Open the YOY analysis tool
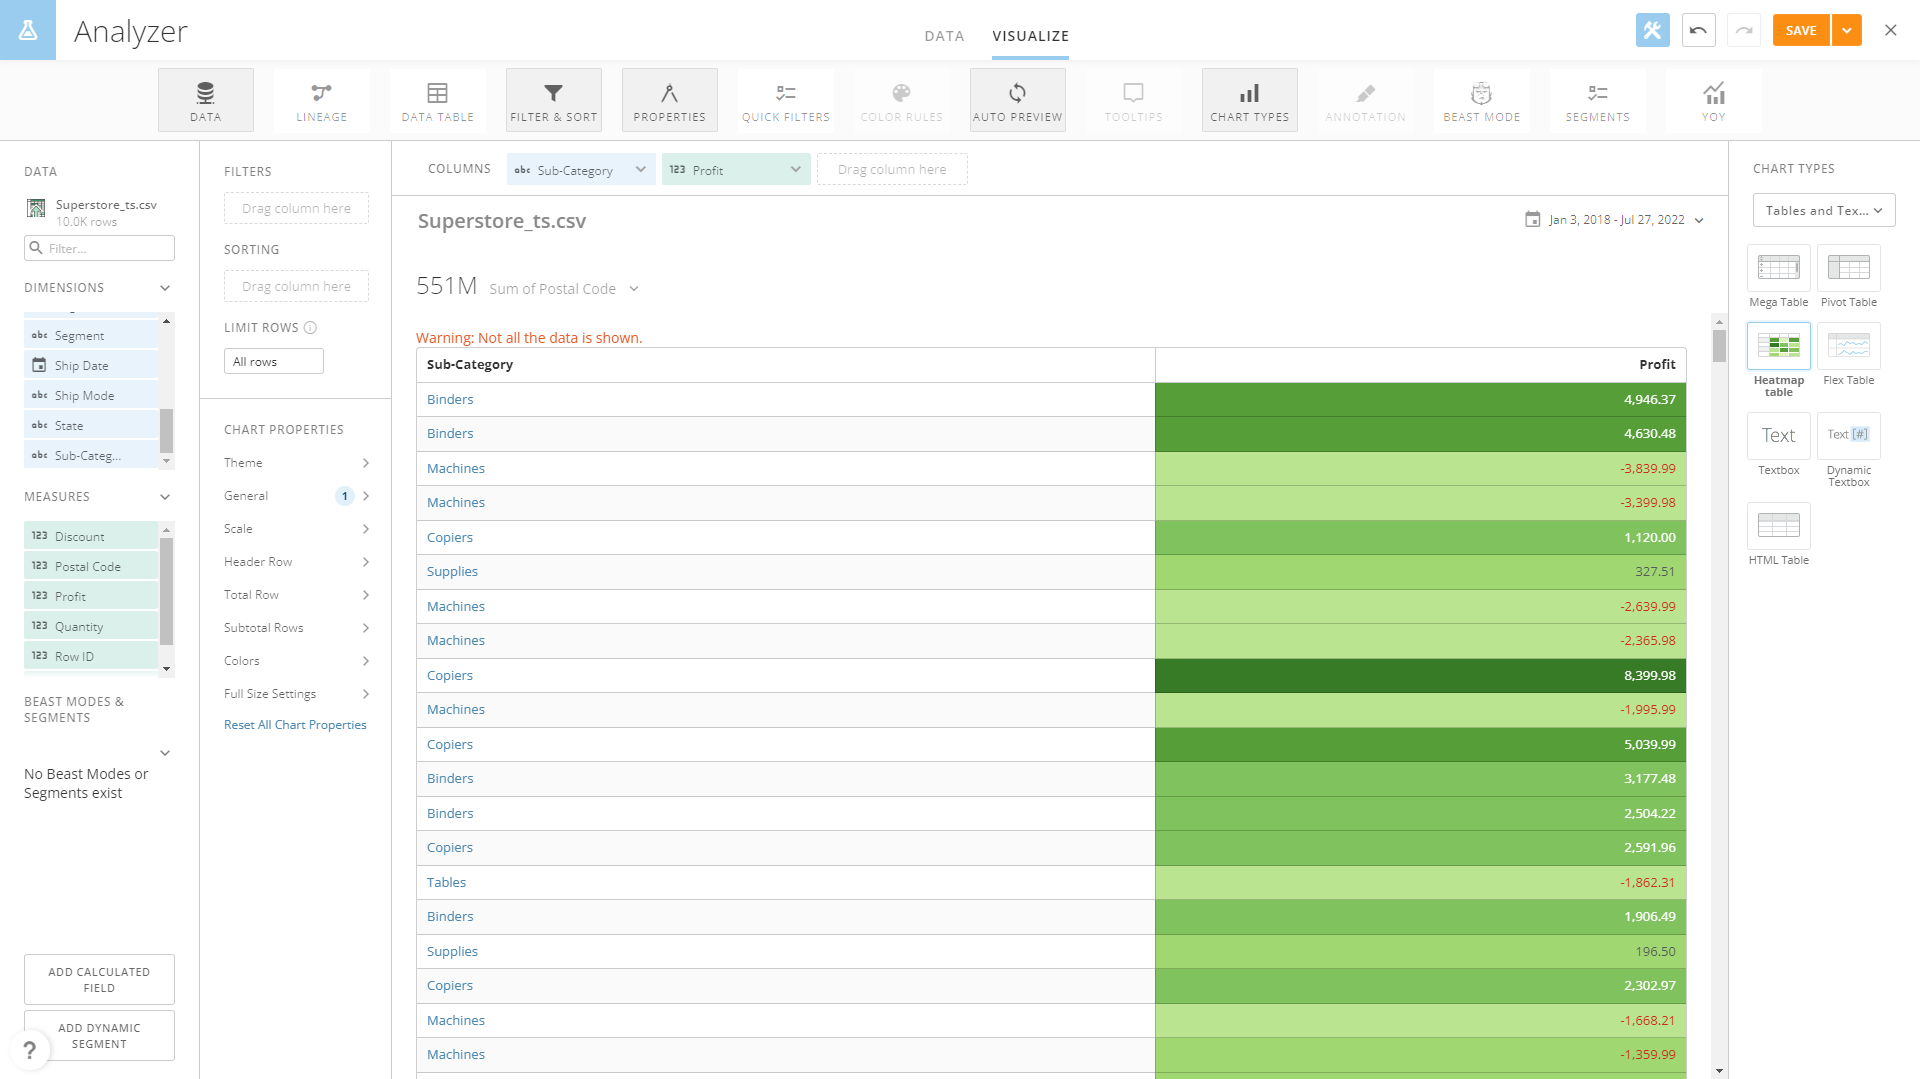The height and width of the screenshot is (1079, 1920). pyautogui.click(x=1713, y=99)
